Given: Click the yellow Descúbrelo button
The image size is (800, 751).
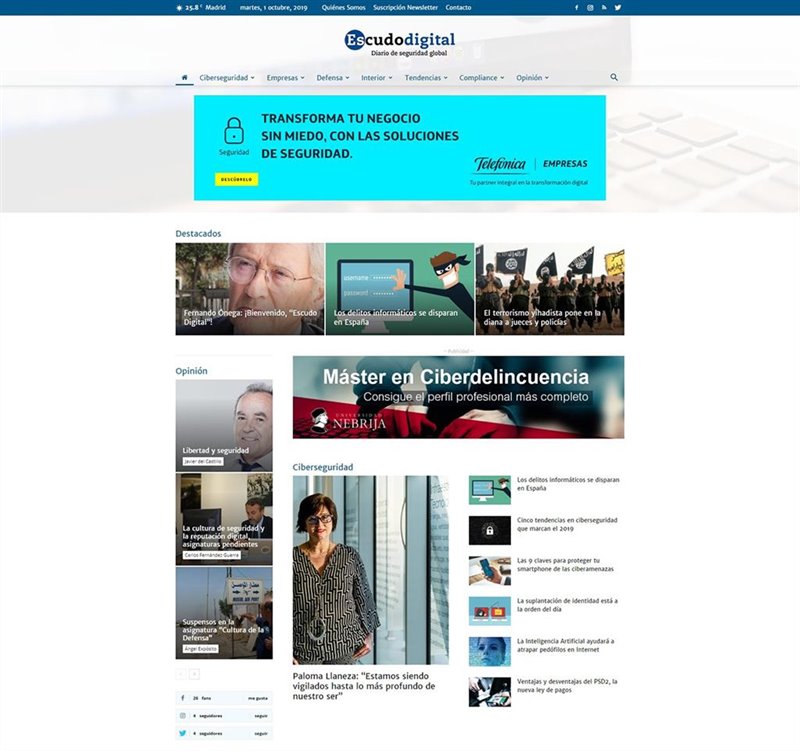Looking at the screenshot, I should point(237,180).
